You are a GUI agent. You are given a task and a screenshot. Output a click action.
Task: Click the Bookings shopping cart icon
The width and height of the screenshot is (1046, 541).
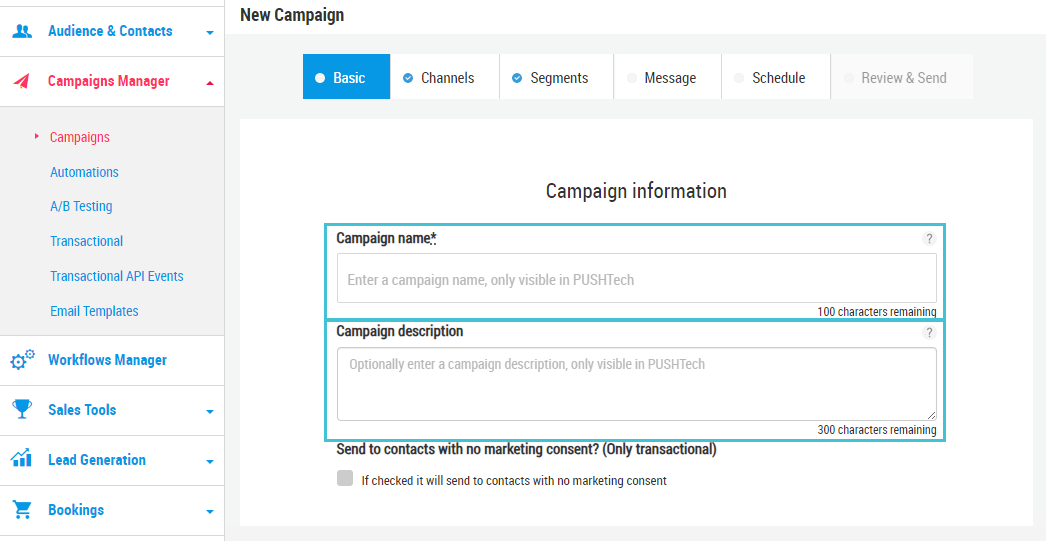click(22, 510)
